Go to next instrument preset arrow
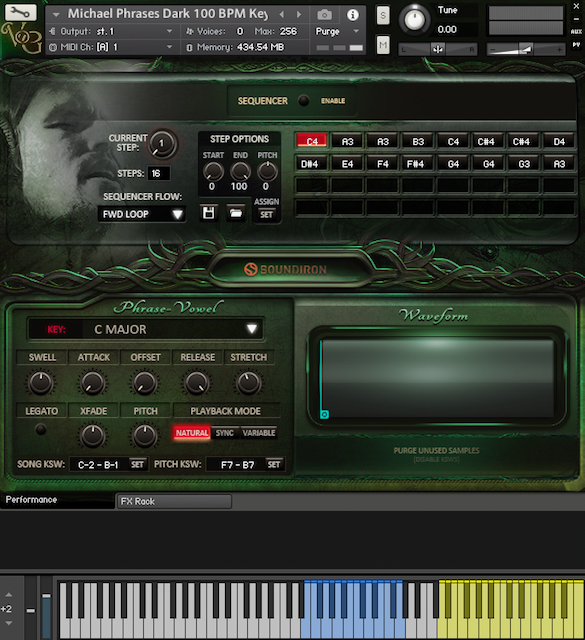The height and width of the screenshot is (640, 585). [299, 15]
